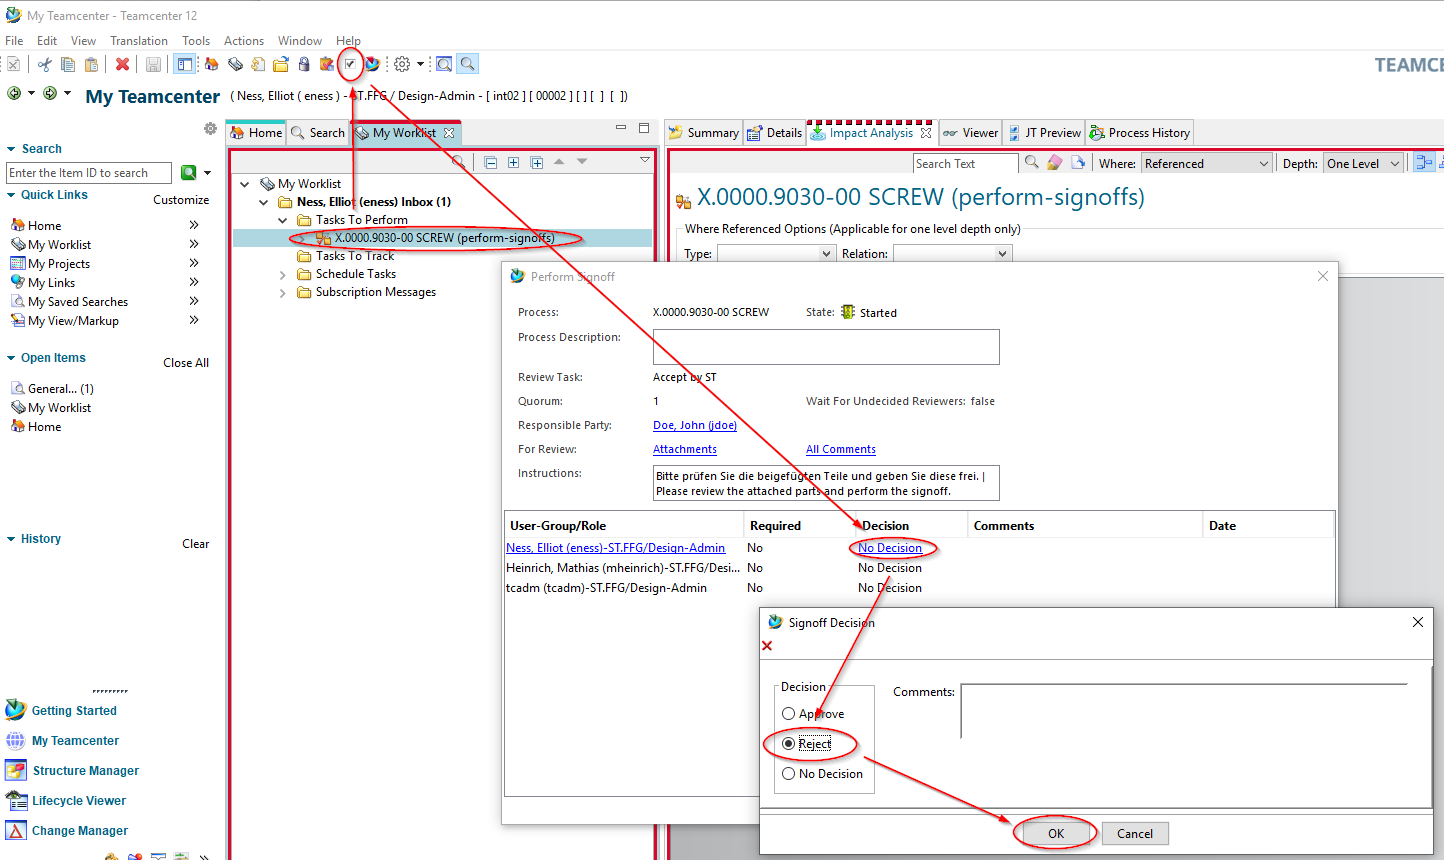1444x860 pixels.
Task: Click the gear icon above Search section
Action: click(210, 129)
